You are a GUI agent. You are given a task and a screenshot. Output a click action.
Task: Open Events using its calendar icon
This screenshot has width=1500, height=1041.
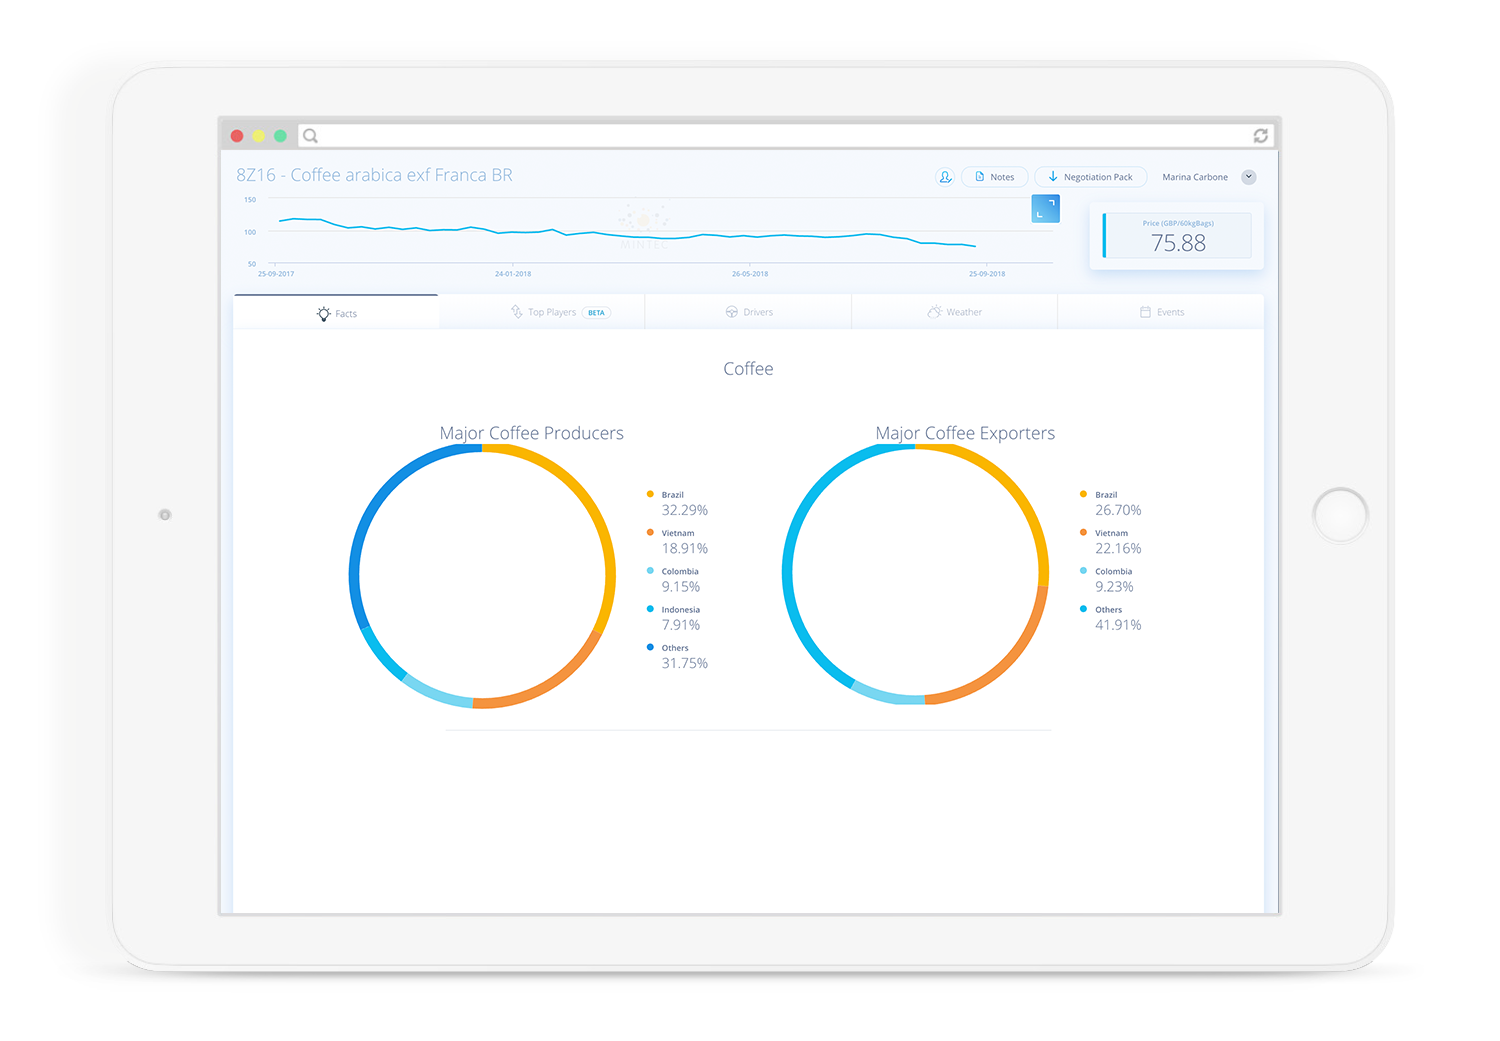coord(1144,311)
